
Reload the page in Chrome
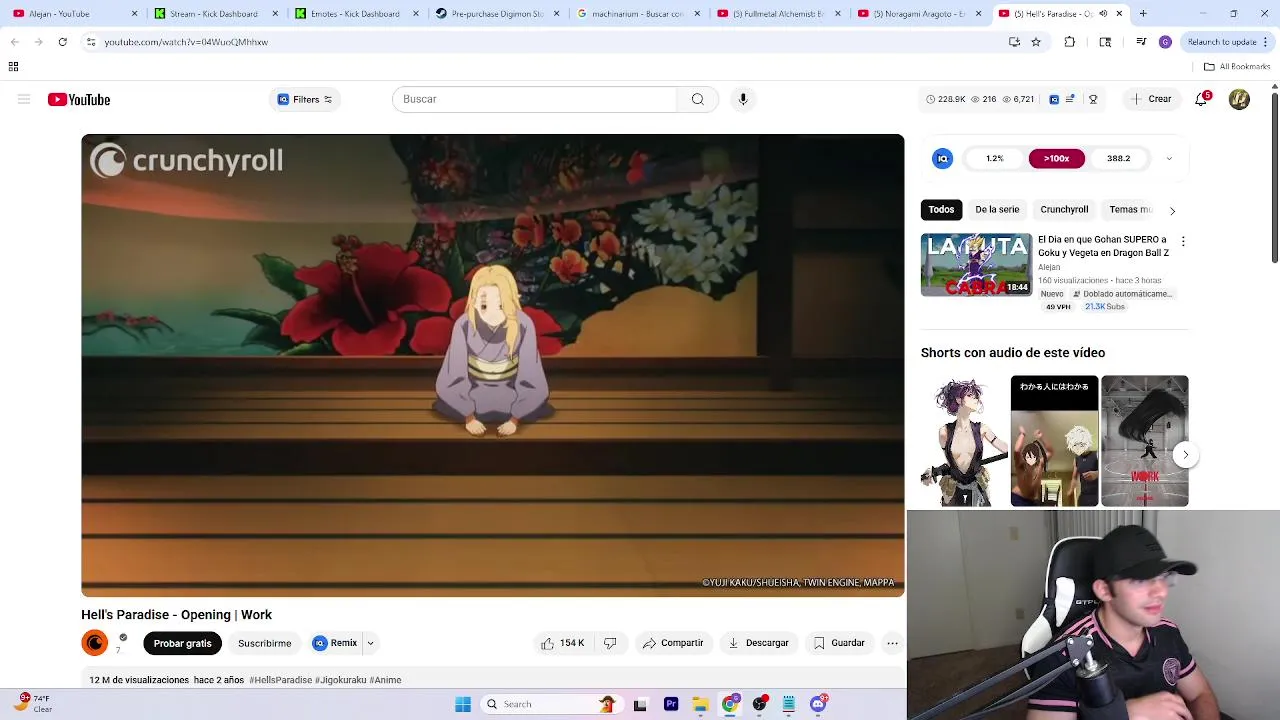pos(62,42)
